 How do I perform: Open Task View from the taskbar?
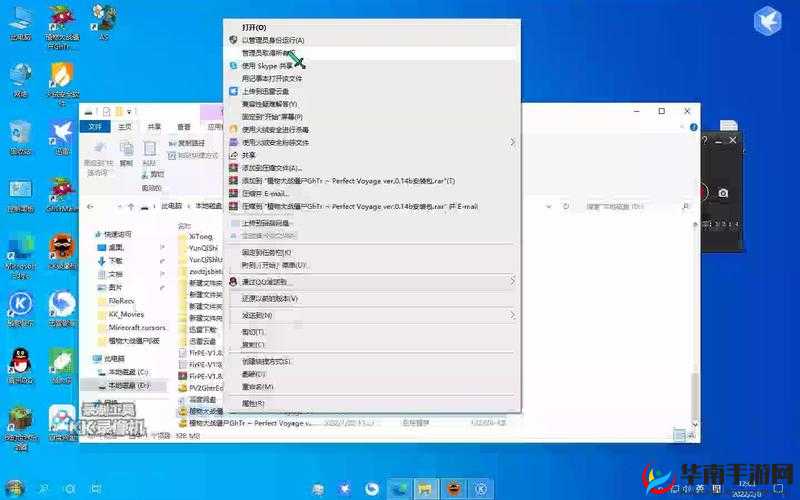point(95,488)
